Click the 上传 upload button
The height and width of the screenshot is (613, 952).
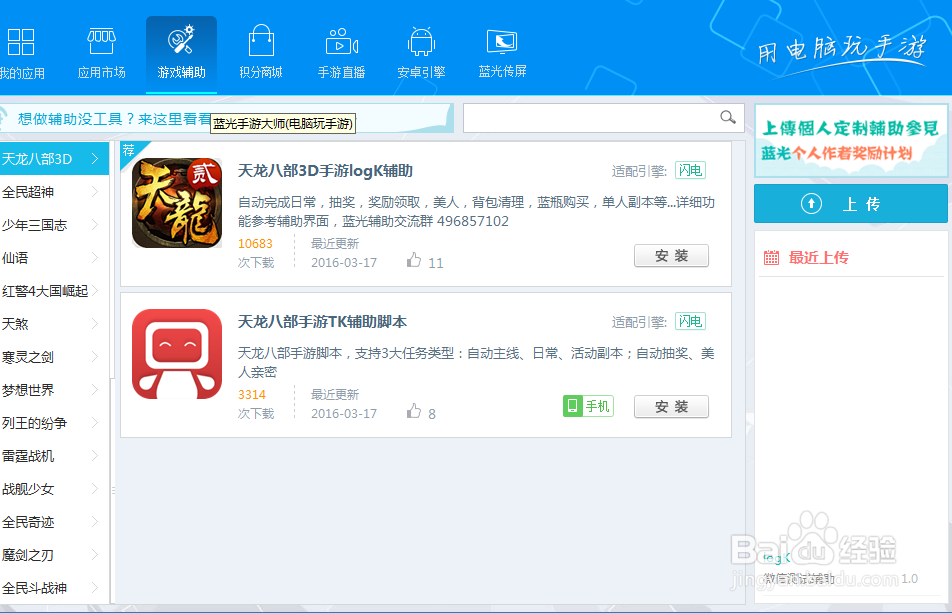pos(851,203)
